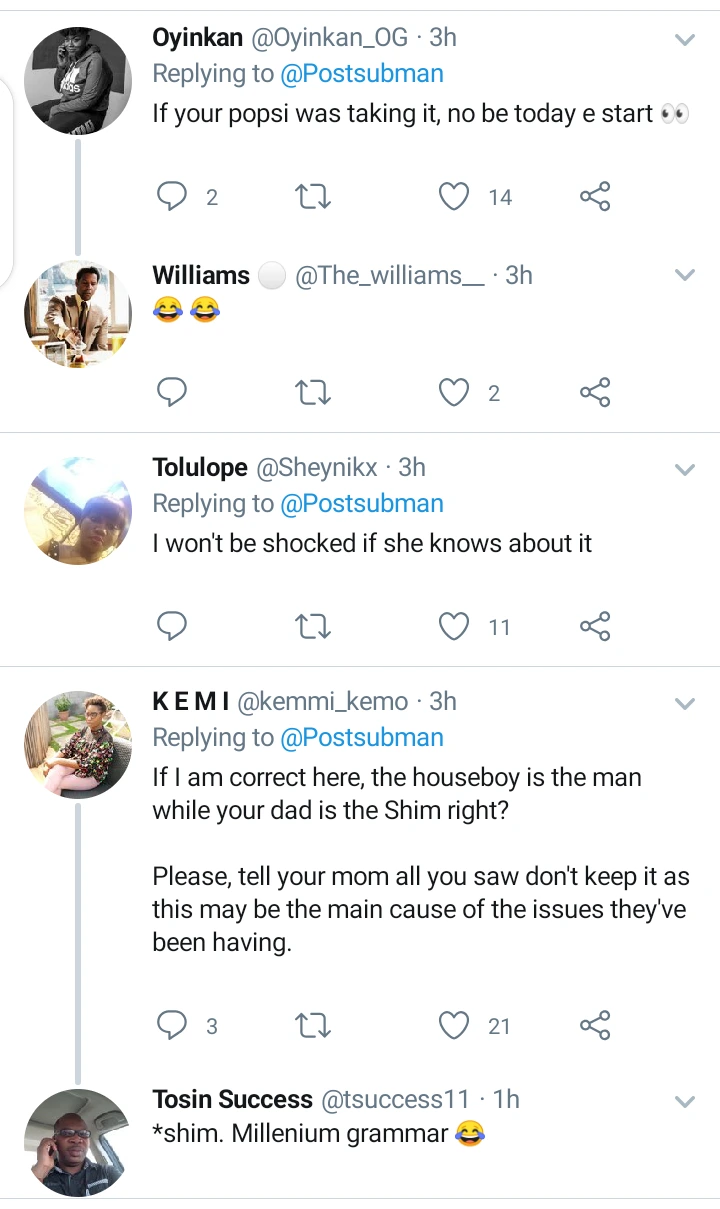Viewport: 720px width, 1209px height.
Task: Like Williams' tweet with 2 likes
Action: pyautogui.click(x=455, y=393)
